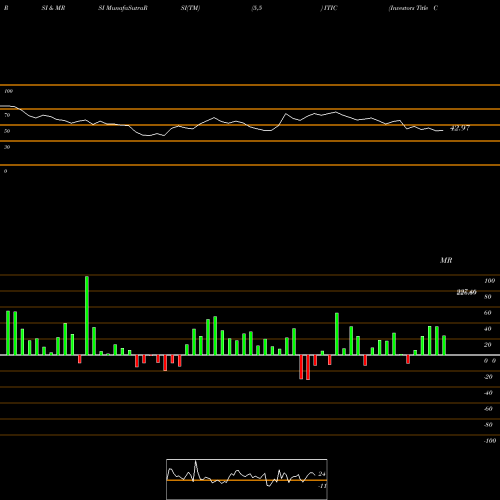Image resolution: width=500 pixels, height=500 pixels.
Task: Click the end point of the RSI line
Action: pyautogui.click(x=443, y=130)
